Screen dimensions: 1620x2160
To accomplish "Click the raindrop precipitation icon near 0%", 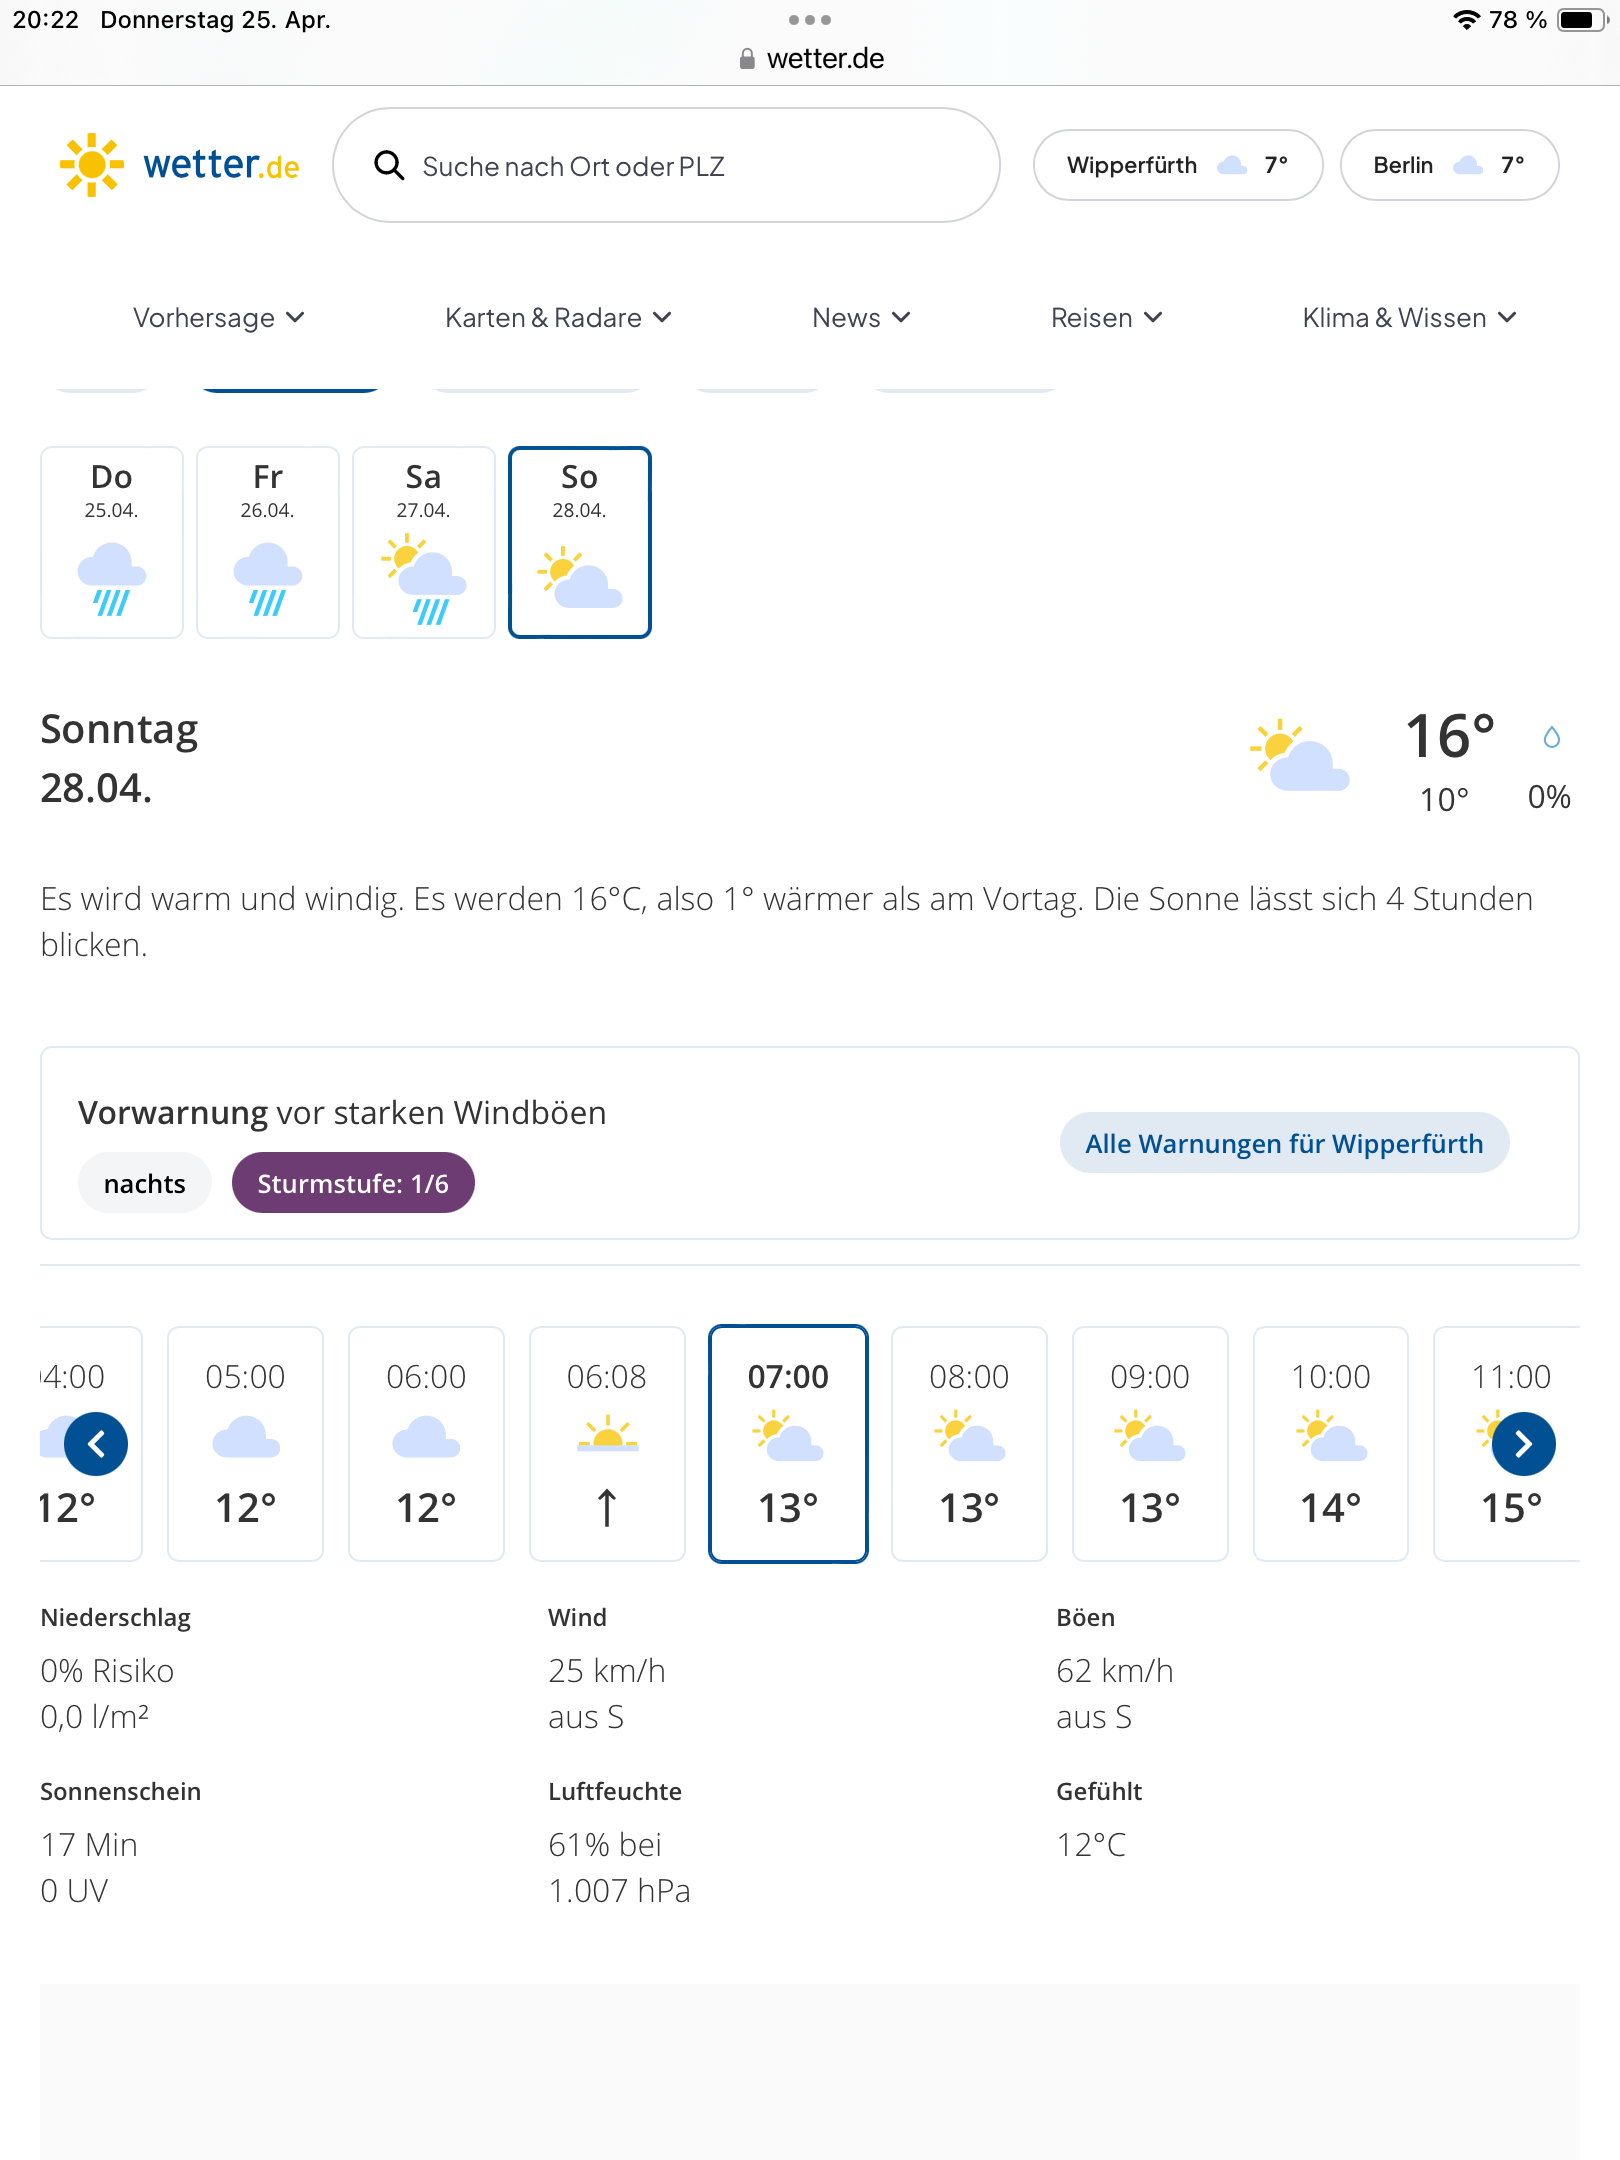I will point(1551,738).
